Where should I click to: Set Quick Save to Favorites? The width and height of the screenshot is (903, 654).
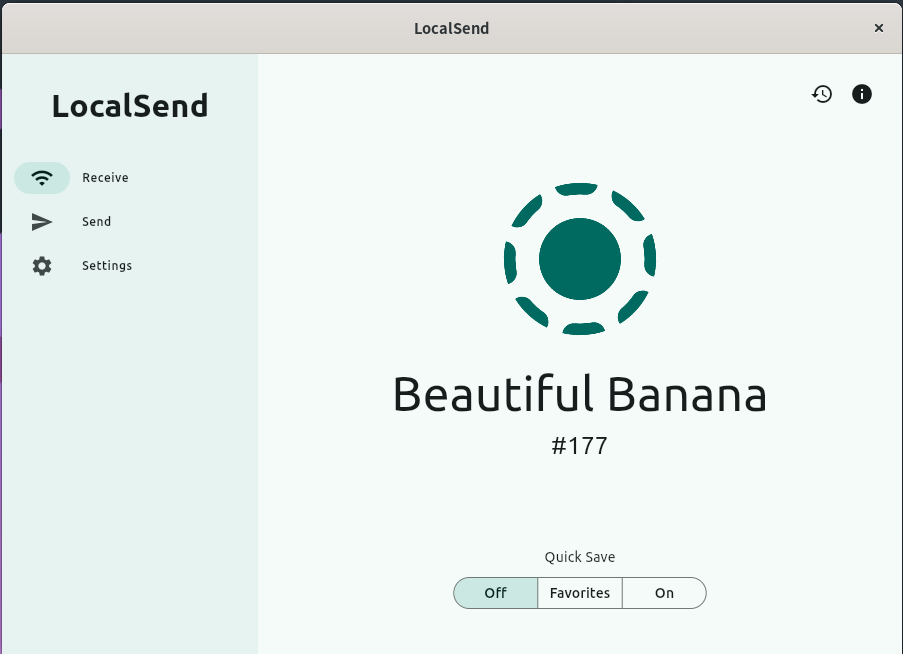pos(580,593)
